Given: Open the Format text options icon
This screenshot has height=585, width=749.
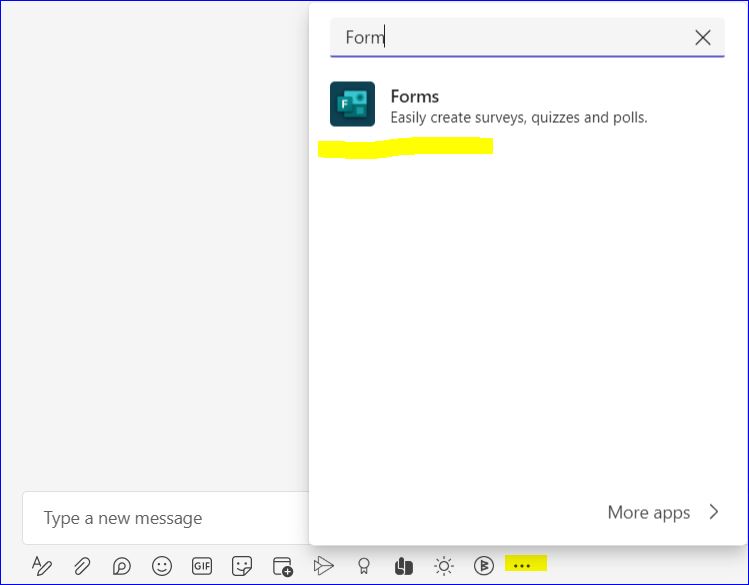Looking at the screenshot, I should pyautogui.click(x=42, y=566).
